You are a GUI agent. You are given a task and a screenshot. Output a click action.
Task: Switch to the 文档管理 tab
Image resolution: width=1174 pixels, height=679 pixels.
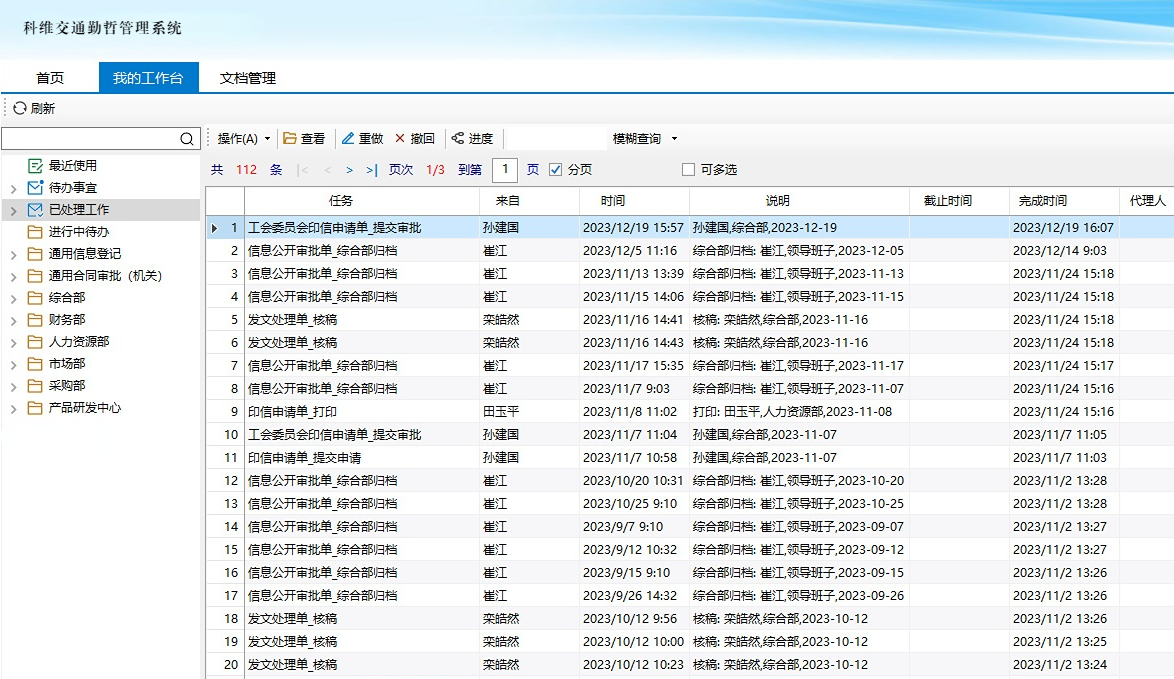(x=247, y=78)
